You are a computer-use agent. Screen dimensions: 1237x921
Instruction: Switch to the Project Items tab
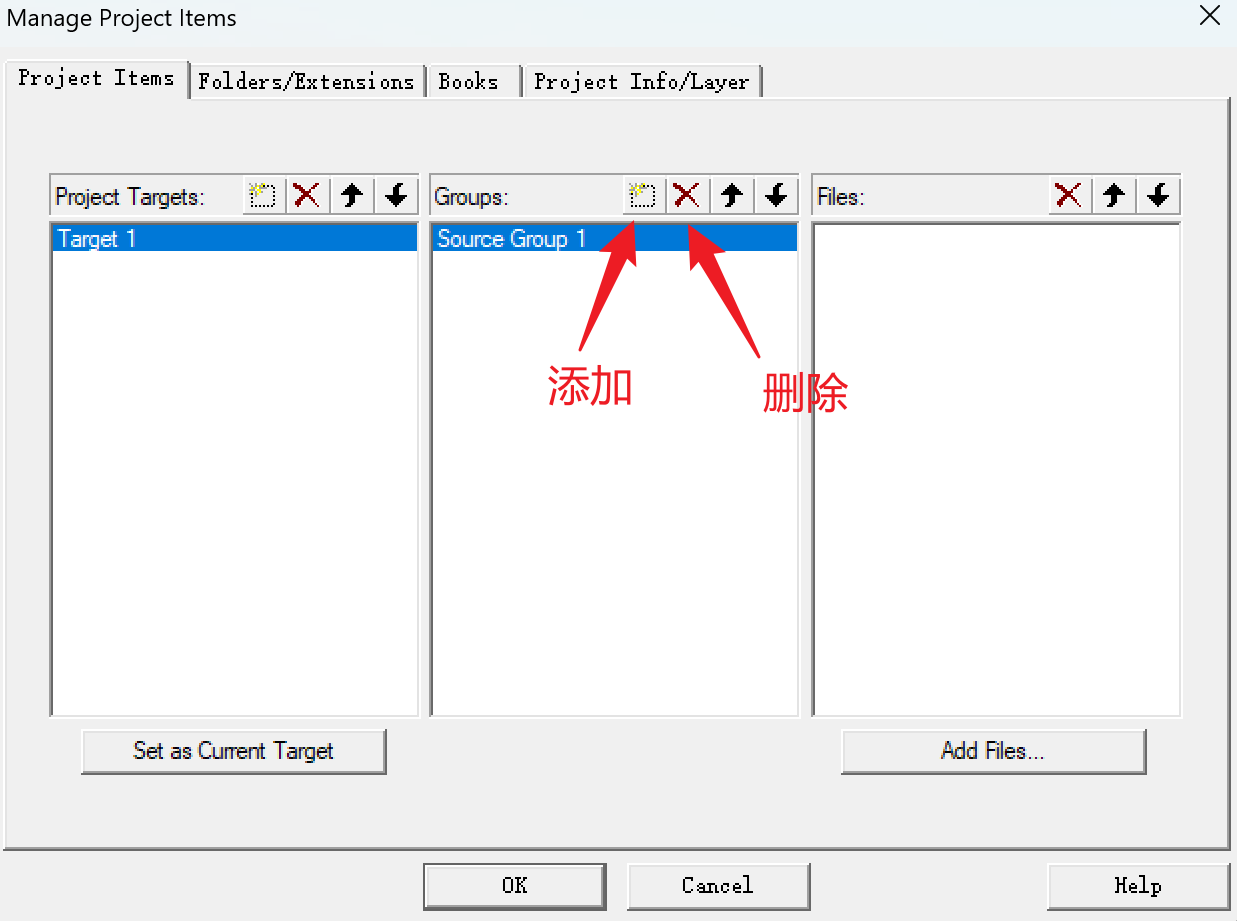96,78
